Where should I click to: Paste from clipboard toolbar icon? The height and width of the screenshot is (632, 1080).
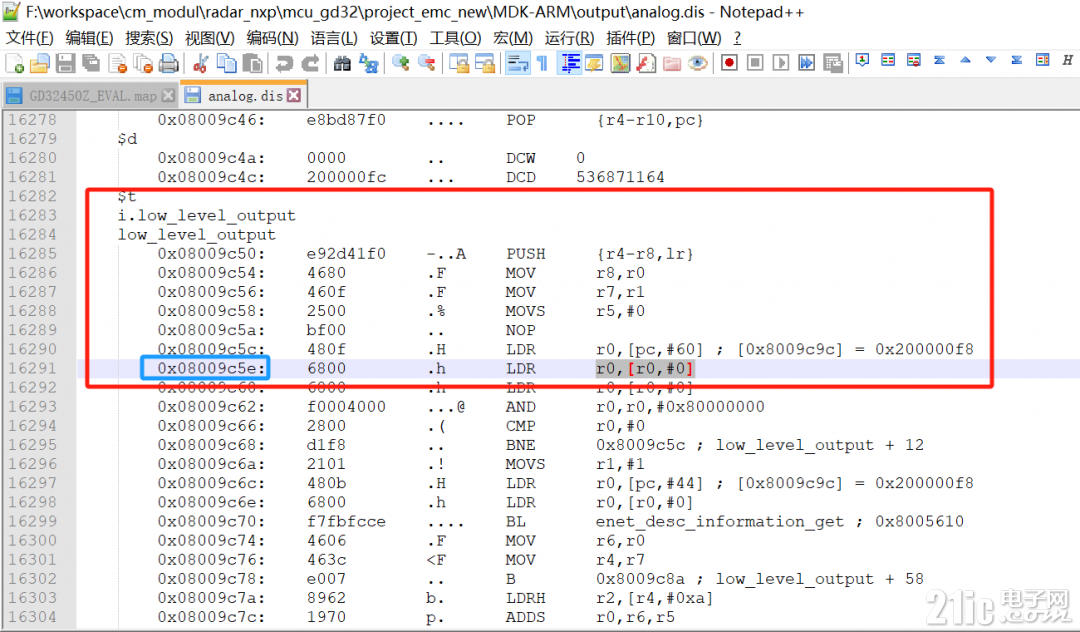(x=252, y=63)
